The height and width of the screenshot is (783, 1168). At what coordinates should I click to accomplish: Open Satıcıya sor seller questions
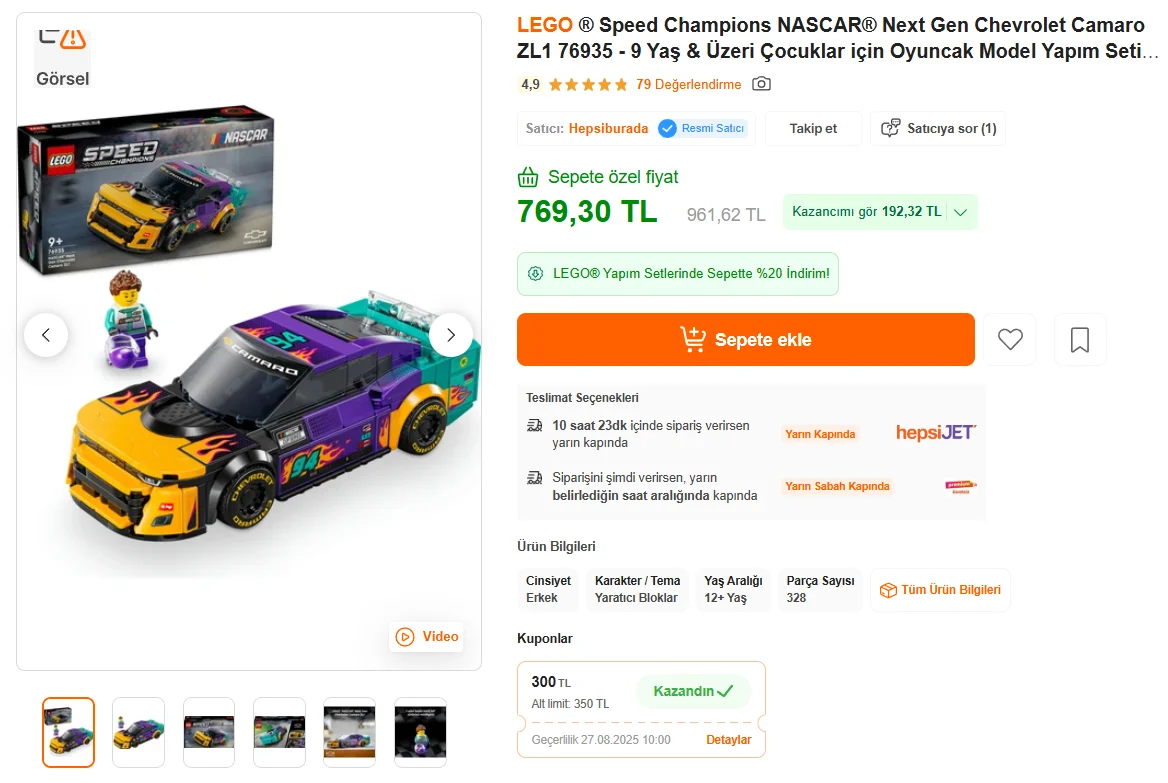pyautogui.click(x=938, y=128)
